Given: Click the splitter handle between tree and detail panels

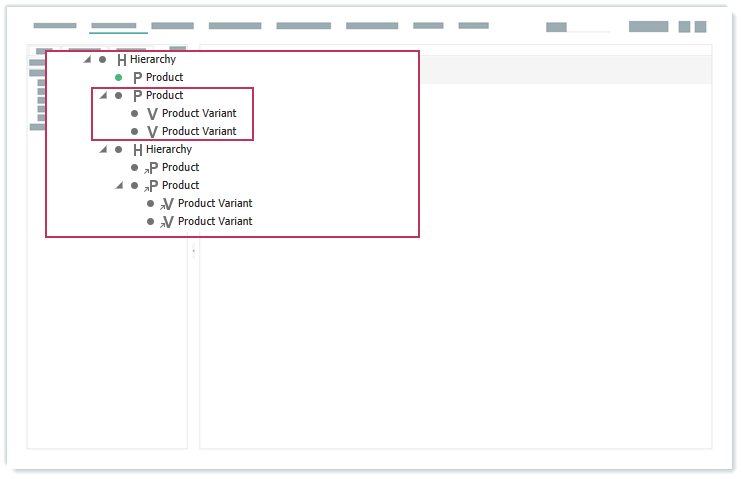Looking at the screenshot, I should click(x=193, y=251).
